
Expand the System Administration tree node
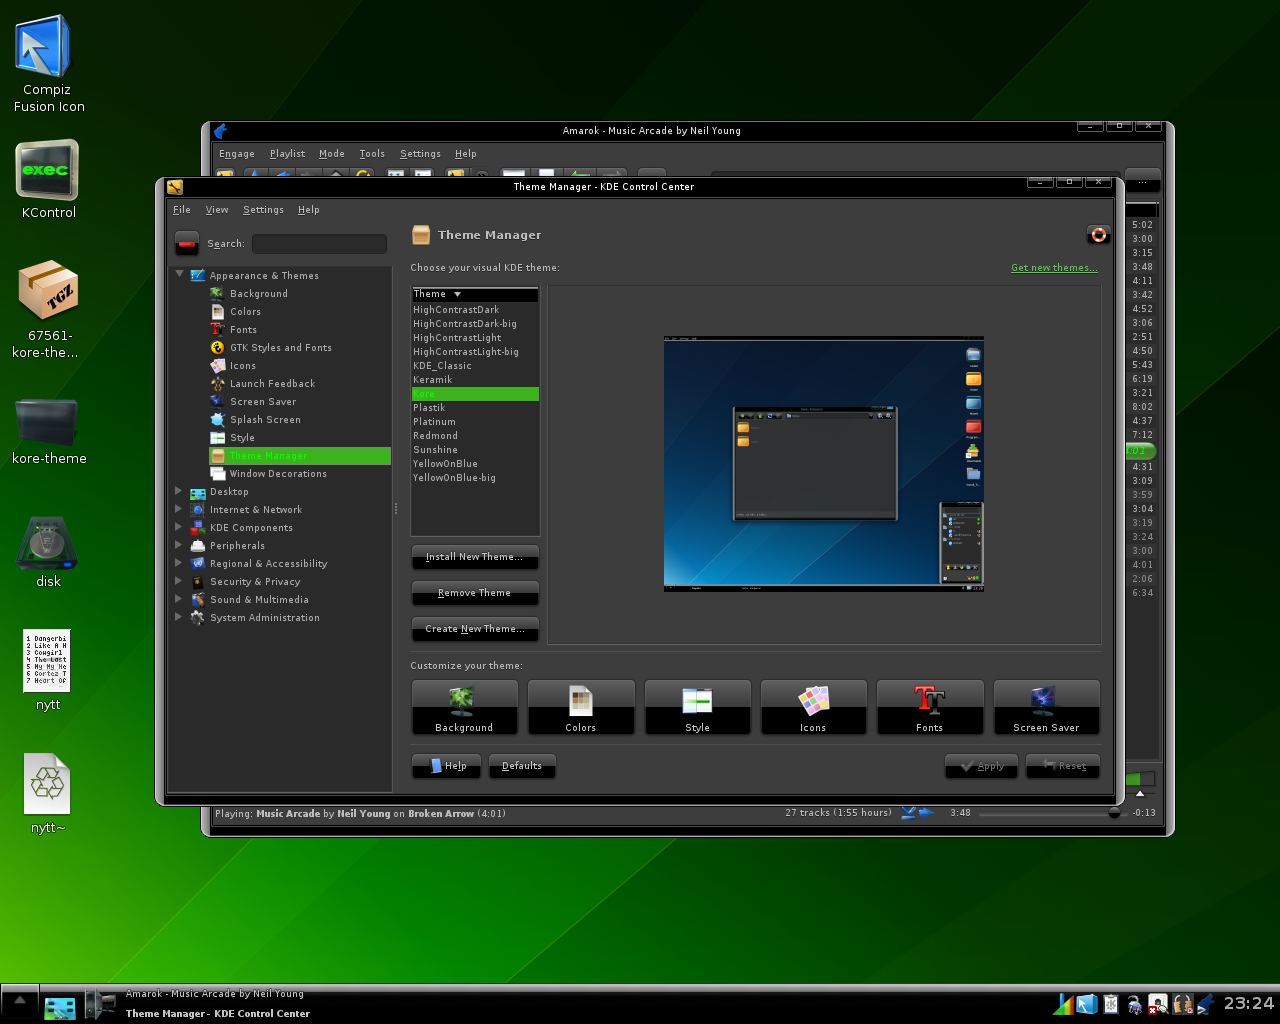179,617
